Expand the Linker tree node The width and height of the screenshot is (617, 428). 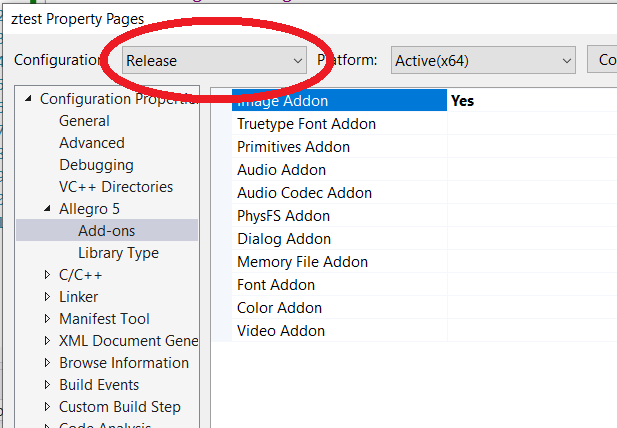coord(48,297)
